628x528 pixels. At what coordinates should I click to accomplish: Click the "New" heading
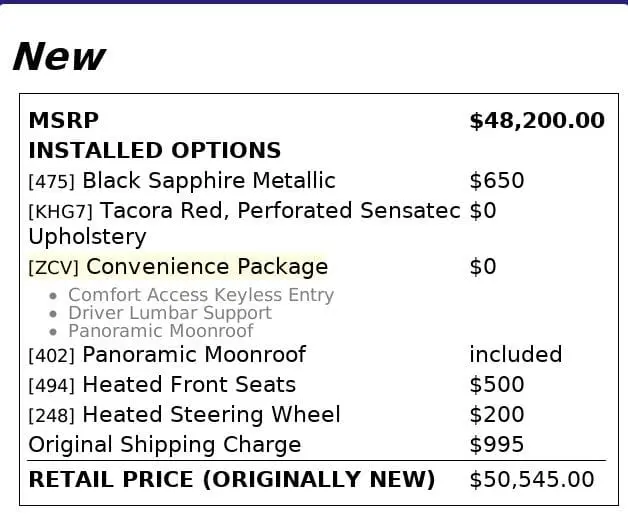point(58,56)
